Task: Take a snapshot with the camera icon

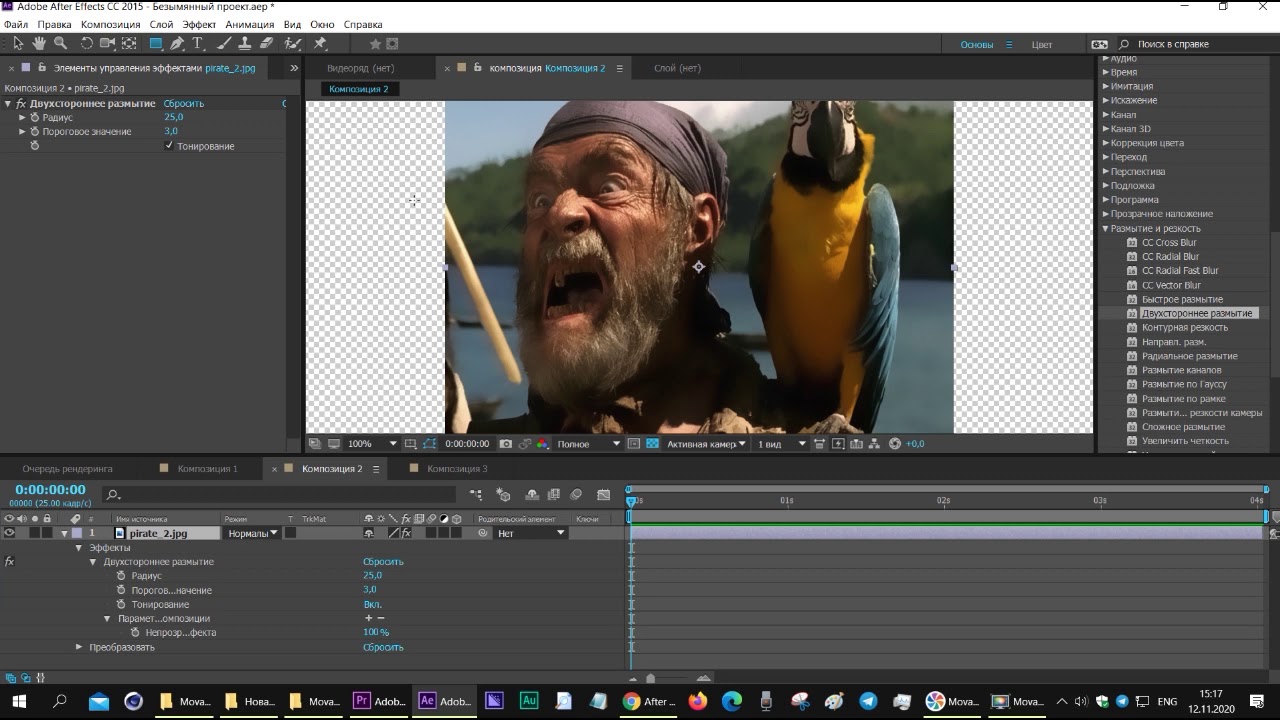Action: pos(506,444)
